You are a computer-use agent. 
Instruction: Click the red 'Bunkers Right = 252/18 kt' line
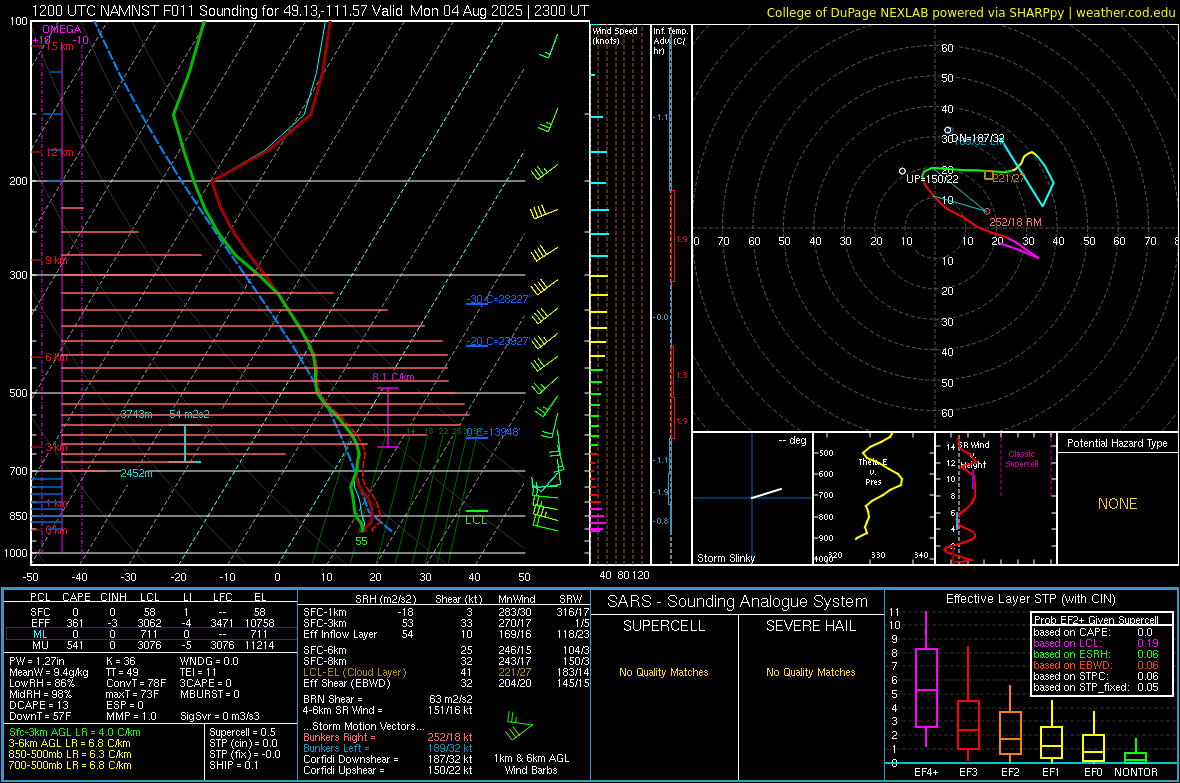(388, 737)
